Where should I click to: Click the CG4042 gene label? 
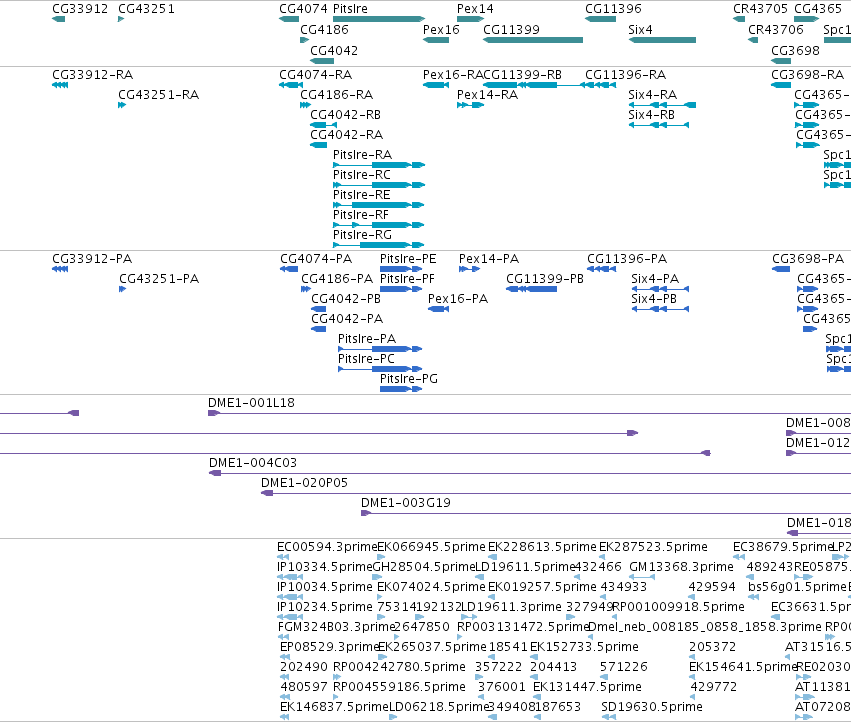pos(334,50)
